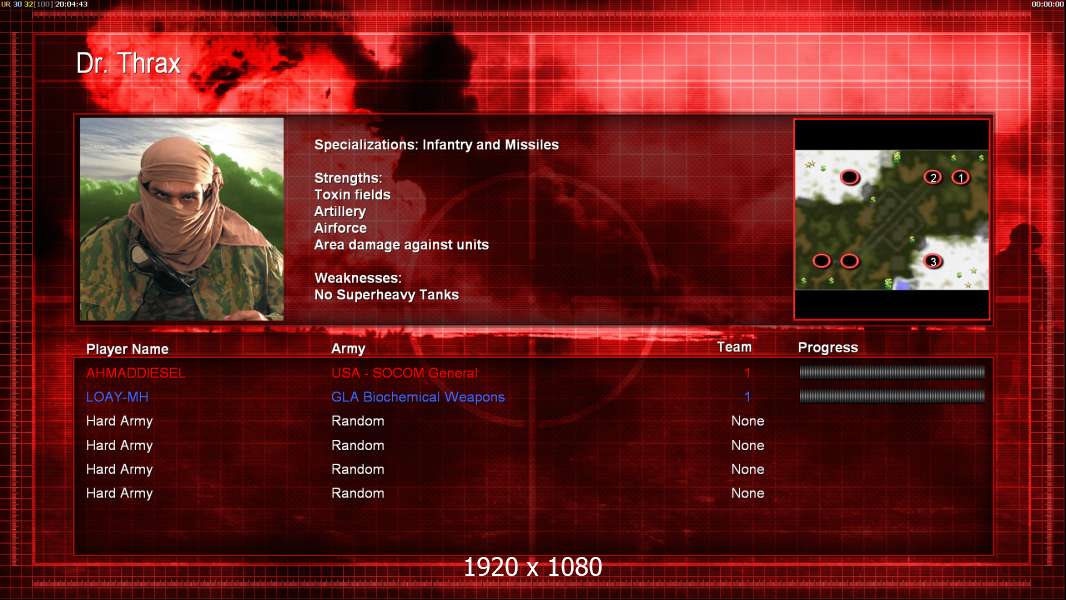Click the "Strengths:" heading
Screen dimensions: 1066x600
pyautogui.click(x=348, y=178)
